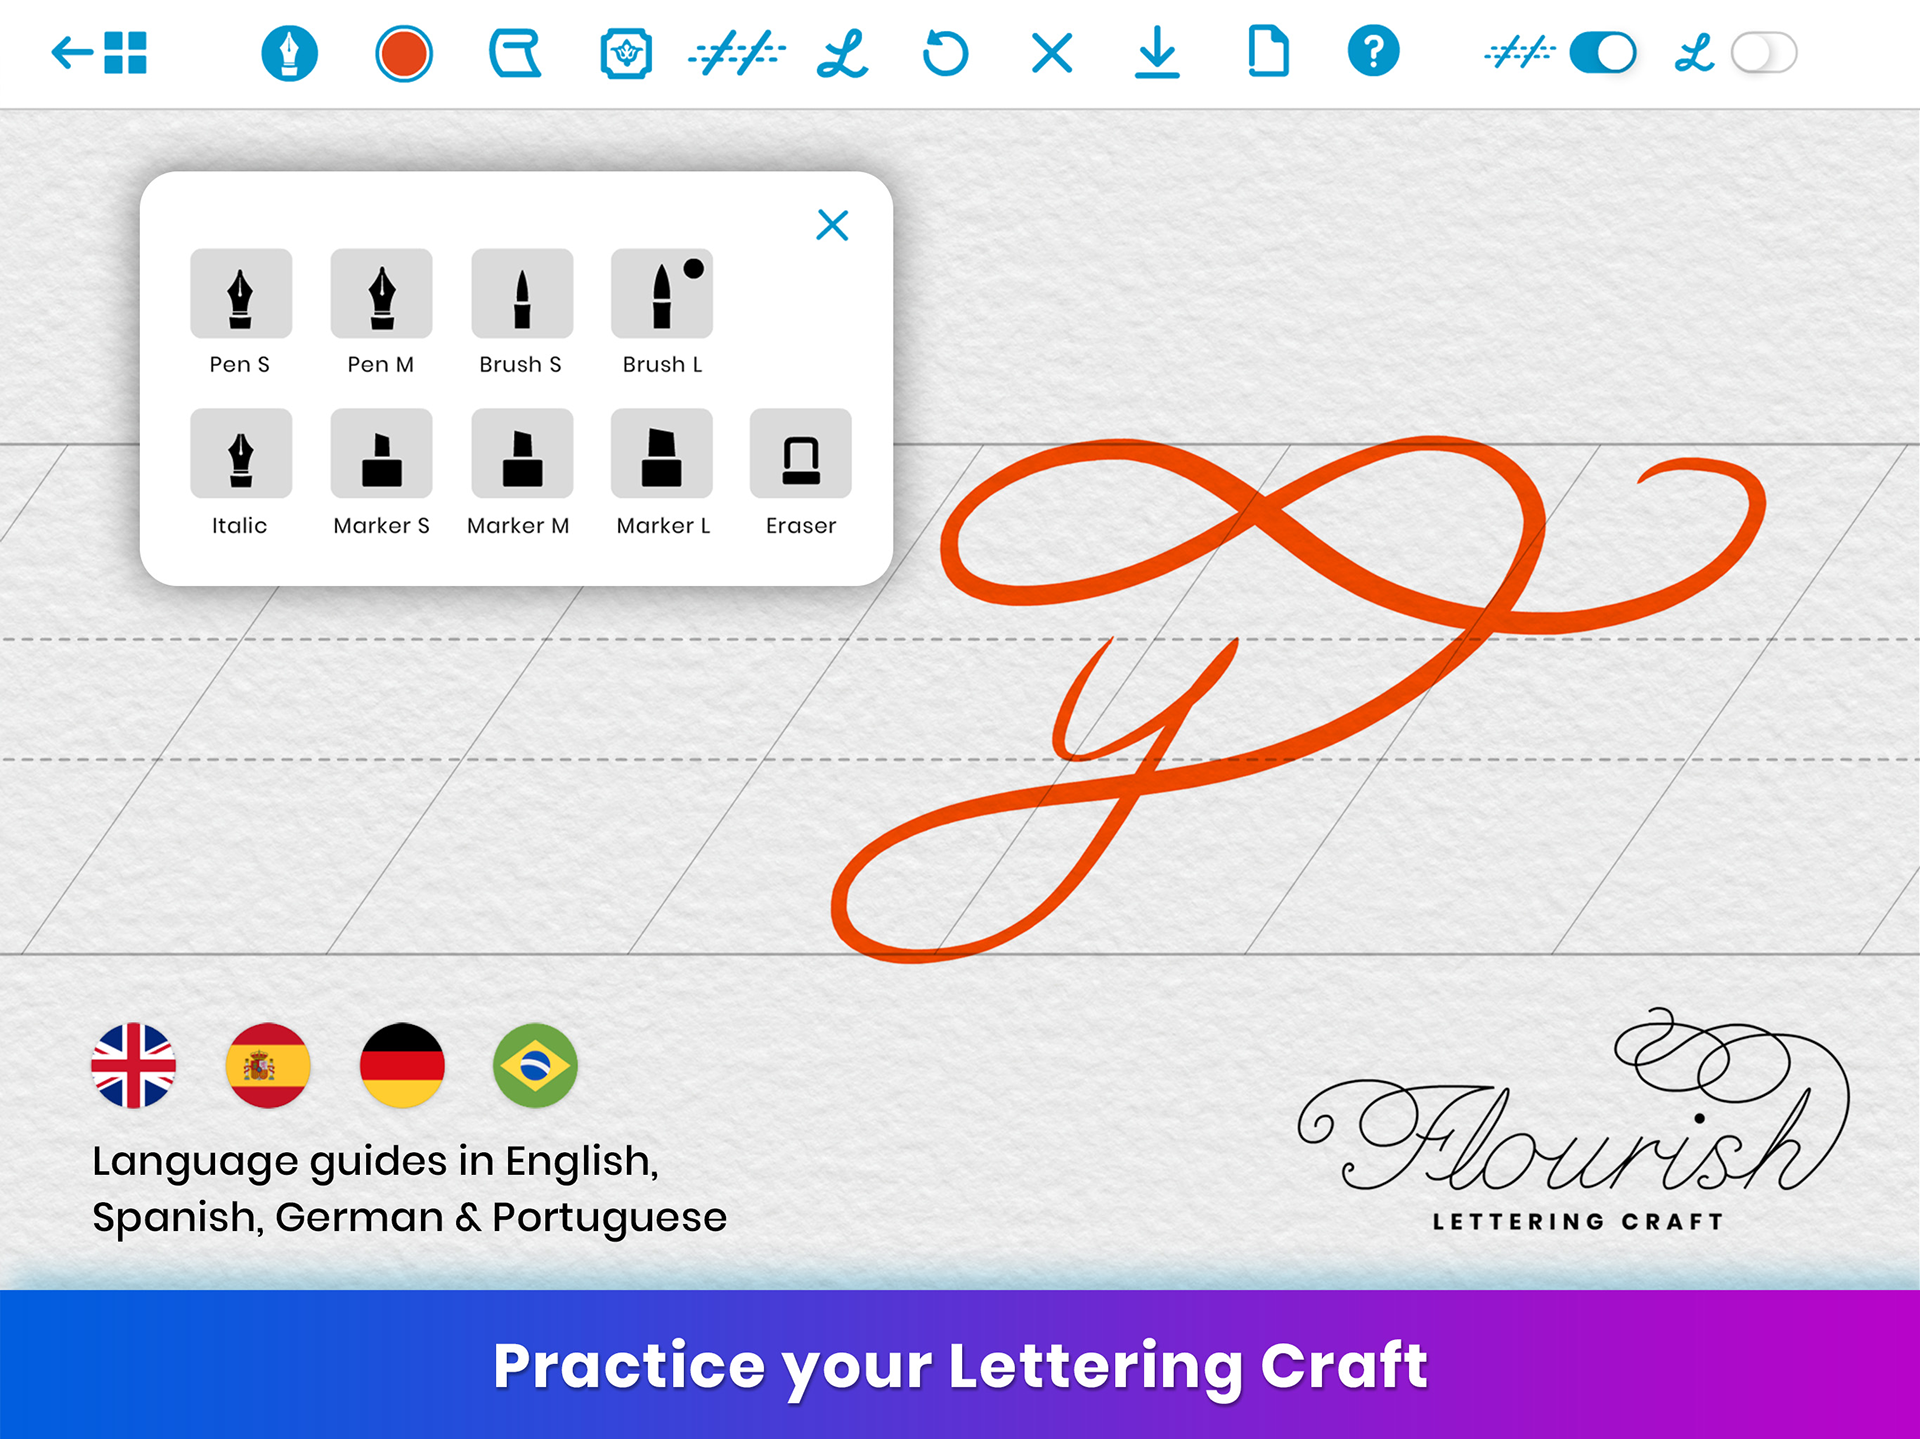Choose the Marker M tool
This screenshot has width=1920, height=1439.
521,453
